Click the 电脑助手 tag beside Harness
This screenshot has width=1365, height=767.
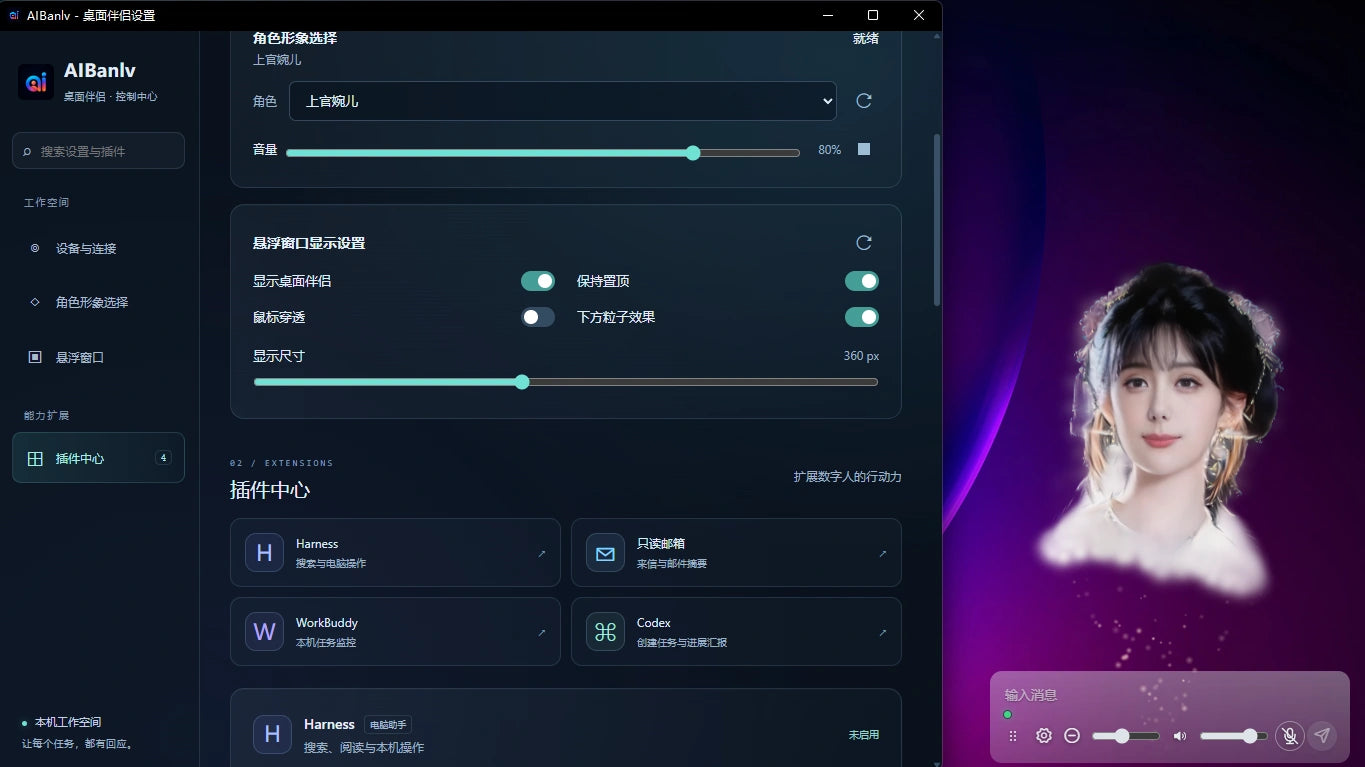click(x=388, y=725)
